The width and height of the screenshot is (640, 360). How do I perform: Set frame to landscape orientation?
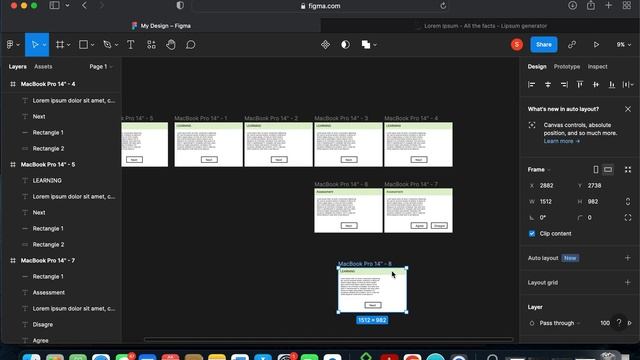click(608, 169)
